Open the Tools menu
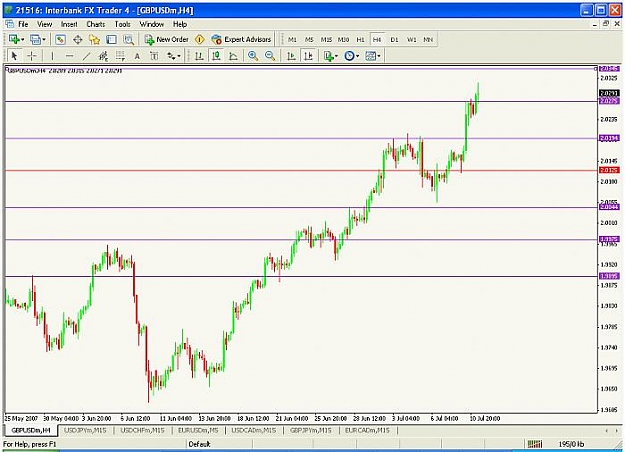 (122, 24)
